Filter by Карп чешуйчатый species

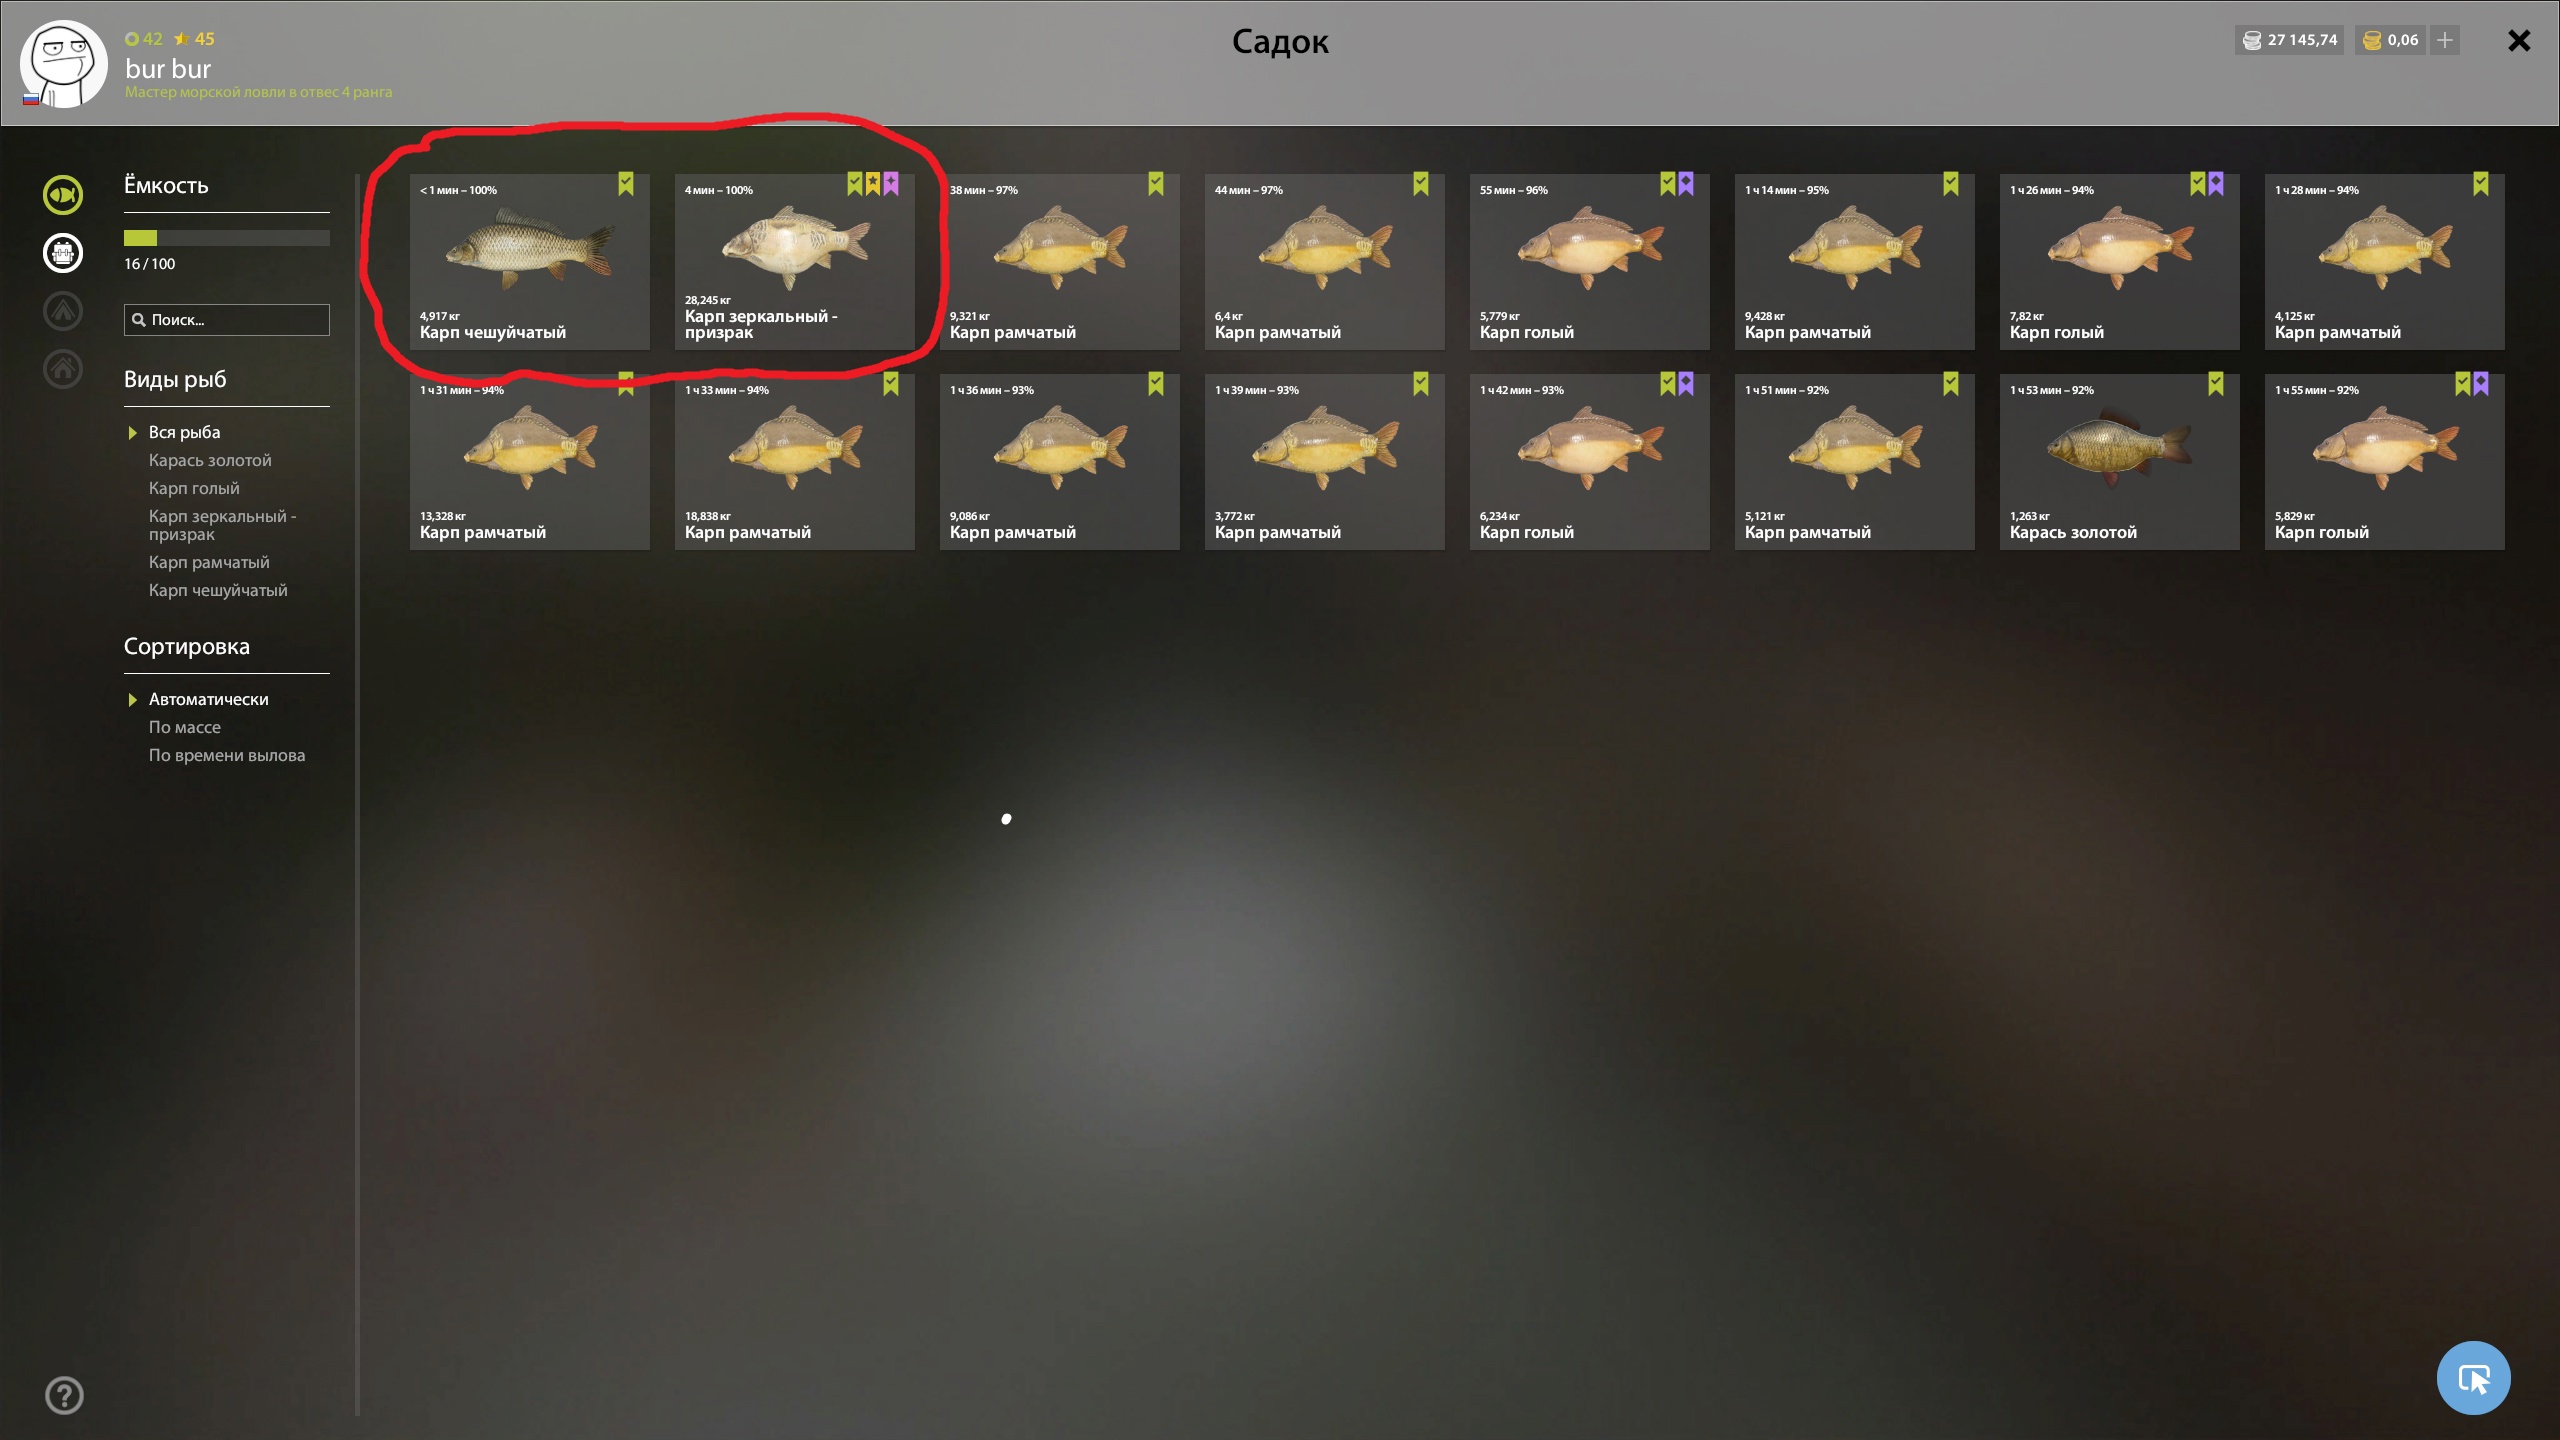click(218, 590)
